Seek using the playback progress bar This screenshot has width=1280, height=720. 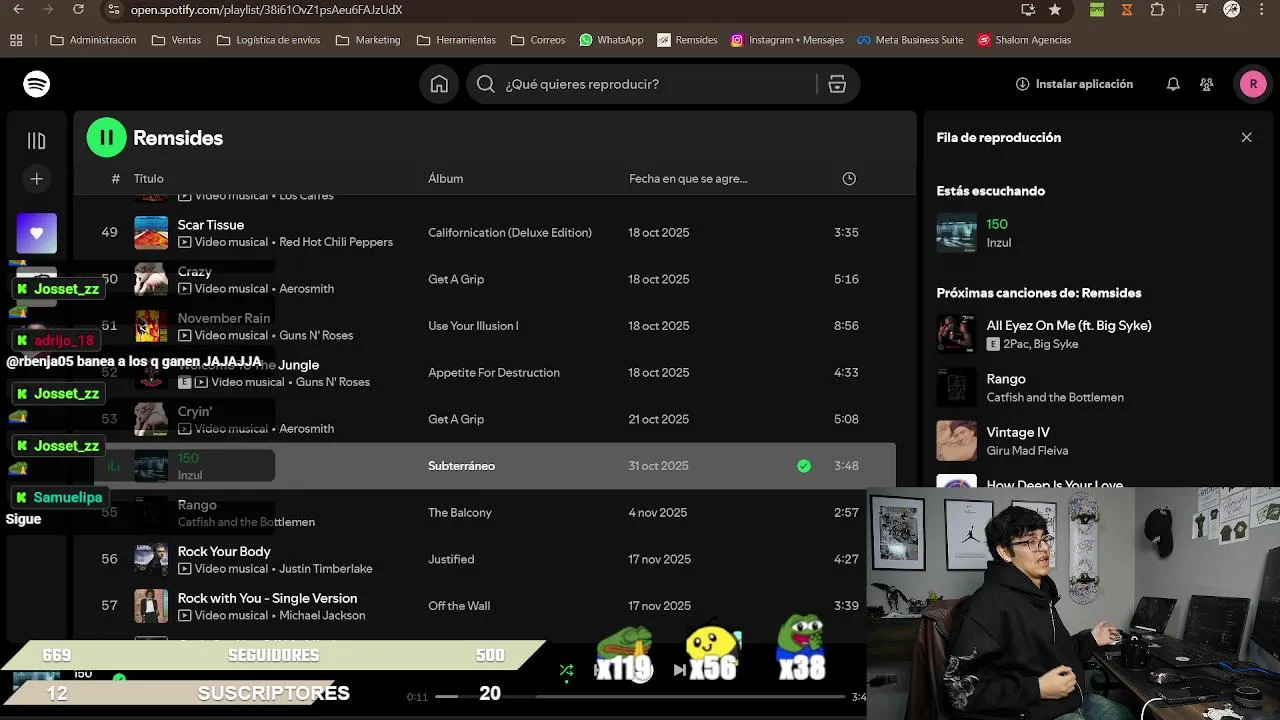(x=641, y=696)
